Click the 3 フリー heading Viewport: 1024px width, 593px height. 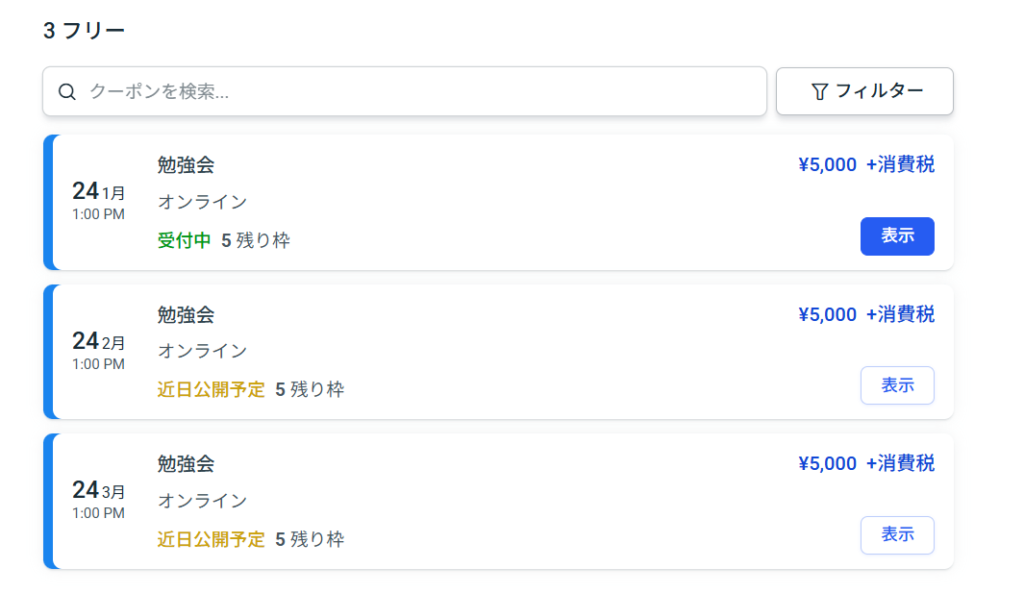[x=84, y=31]
